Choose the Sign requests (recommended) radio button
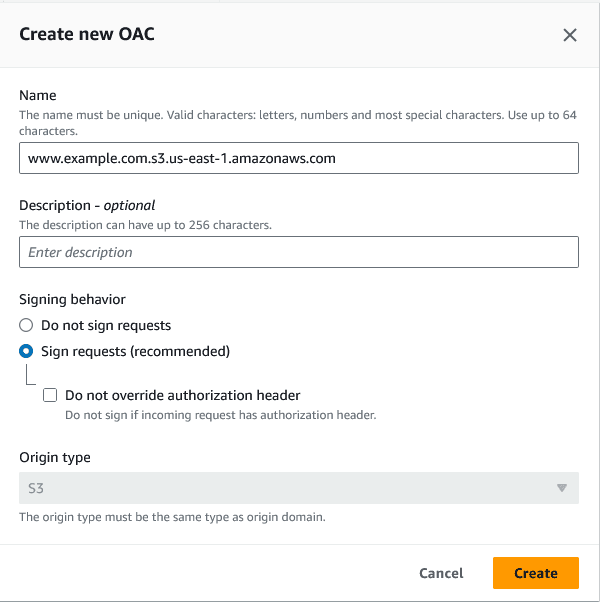 [27, 351]
